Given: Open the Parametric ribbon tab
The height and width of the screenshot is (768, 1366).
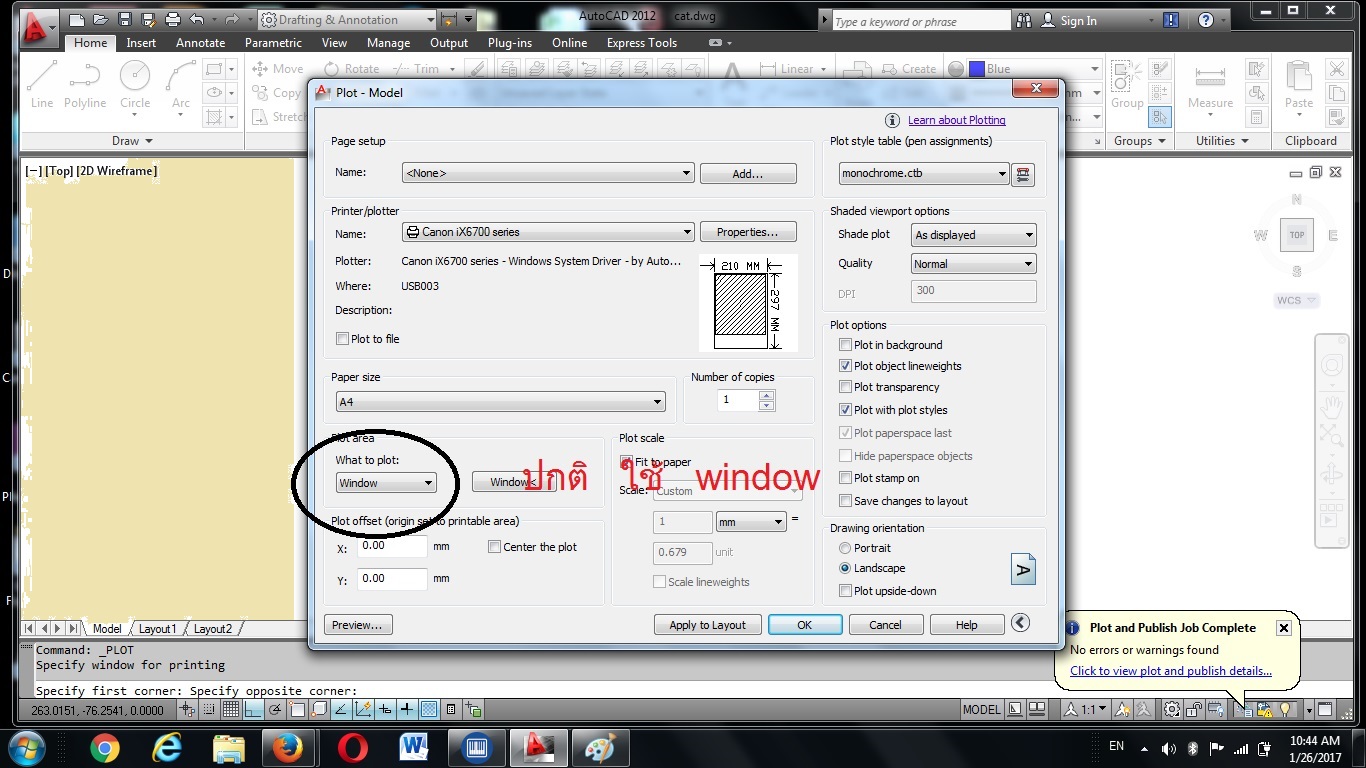Looking at the screenshot, I should [273, 43].
